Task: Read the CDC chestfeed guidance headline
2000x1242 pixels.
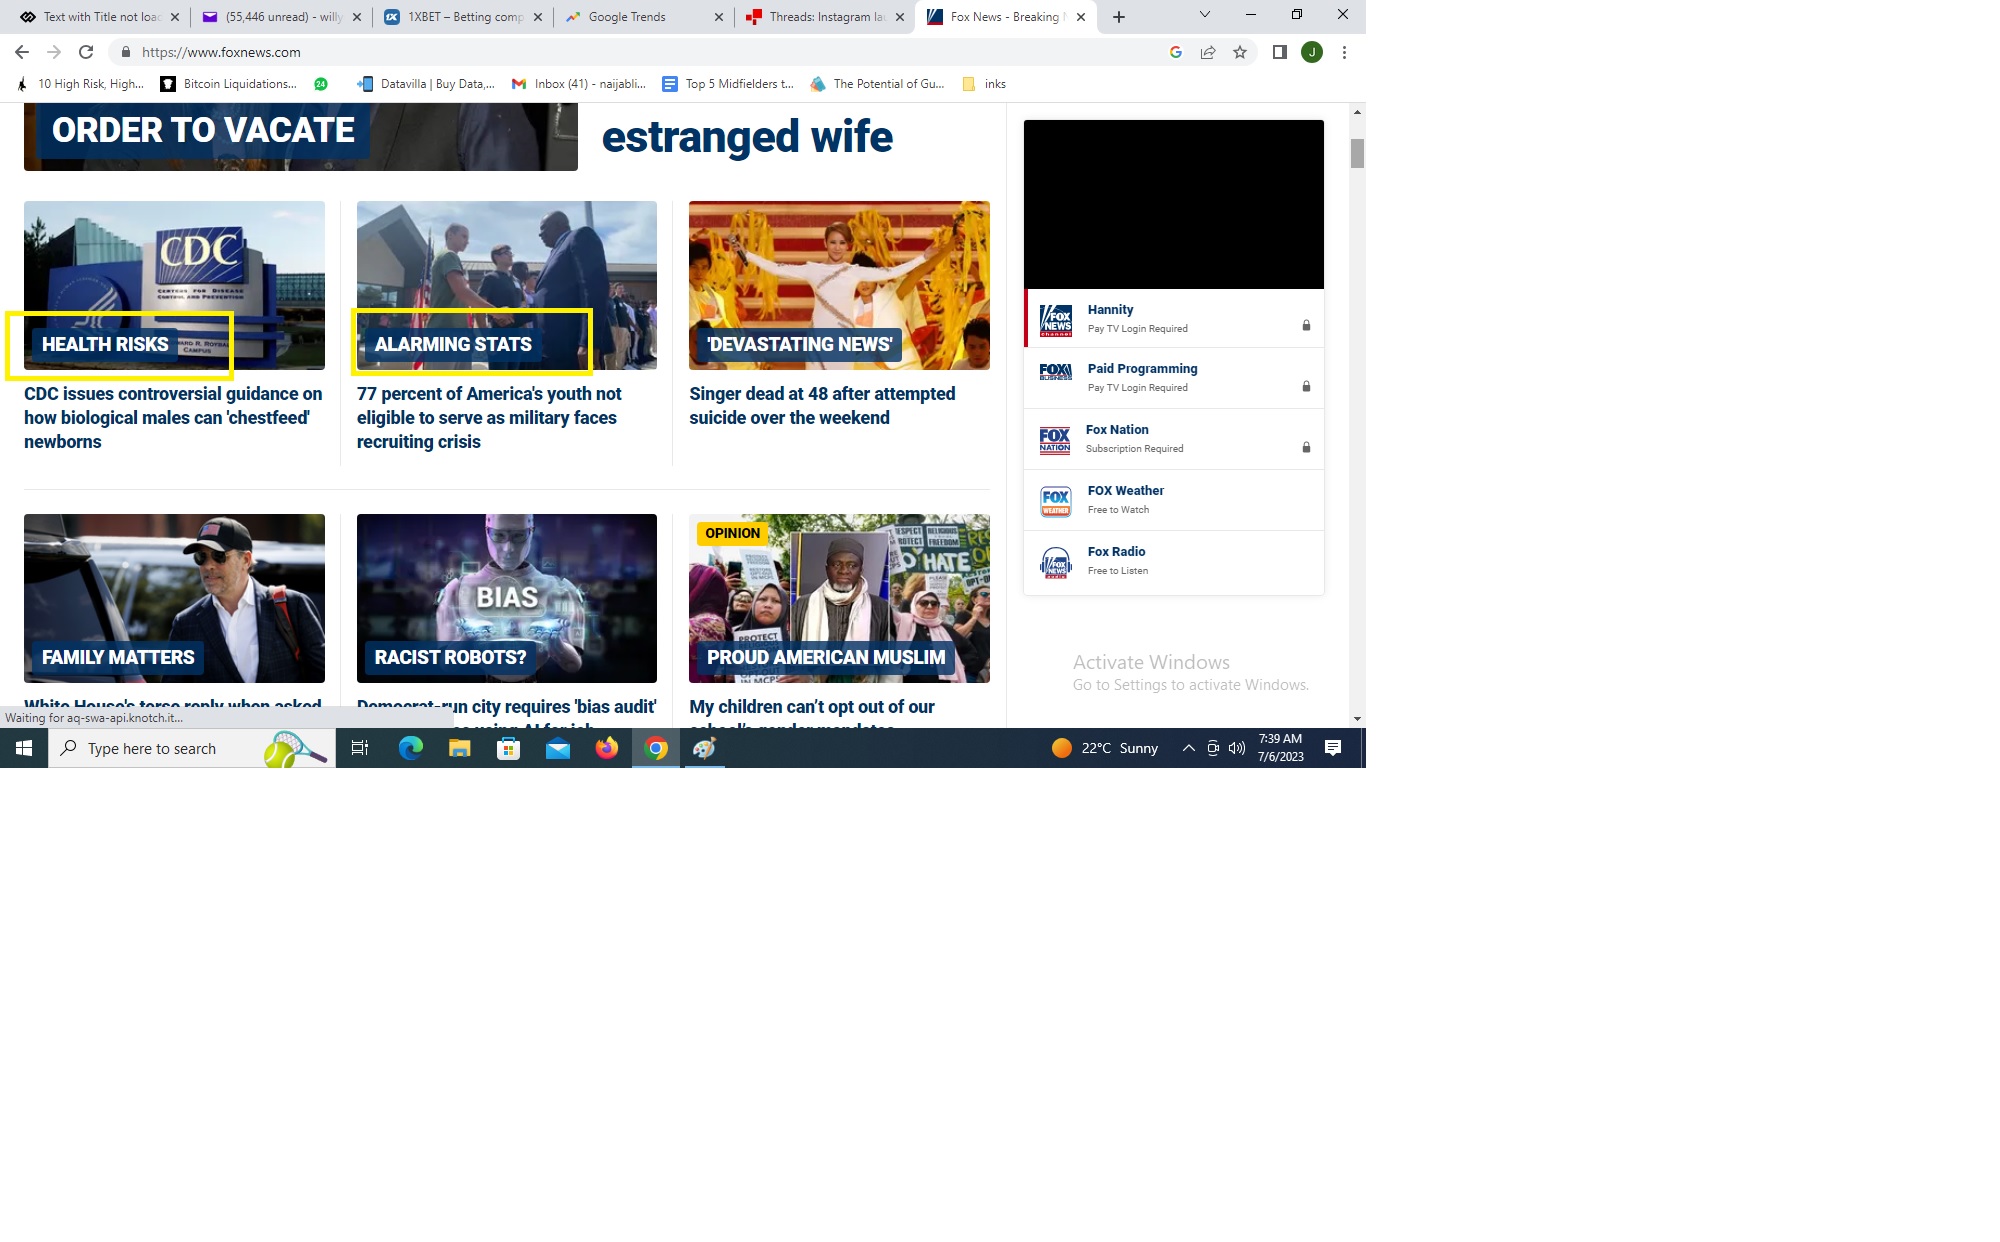Action: click(173, 418)
